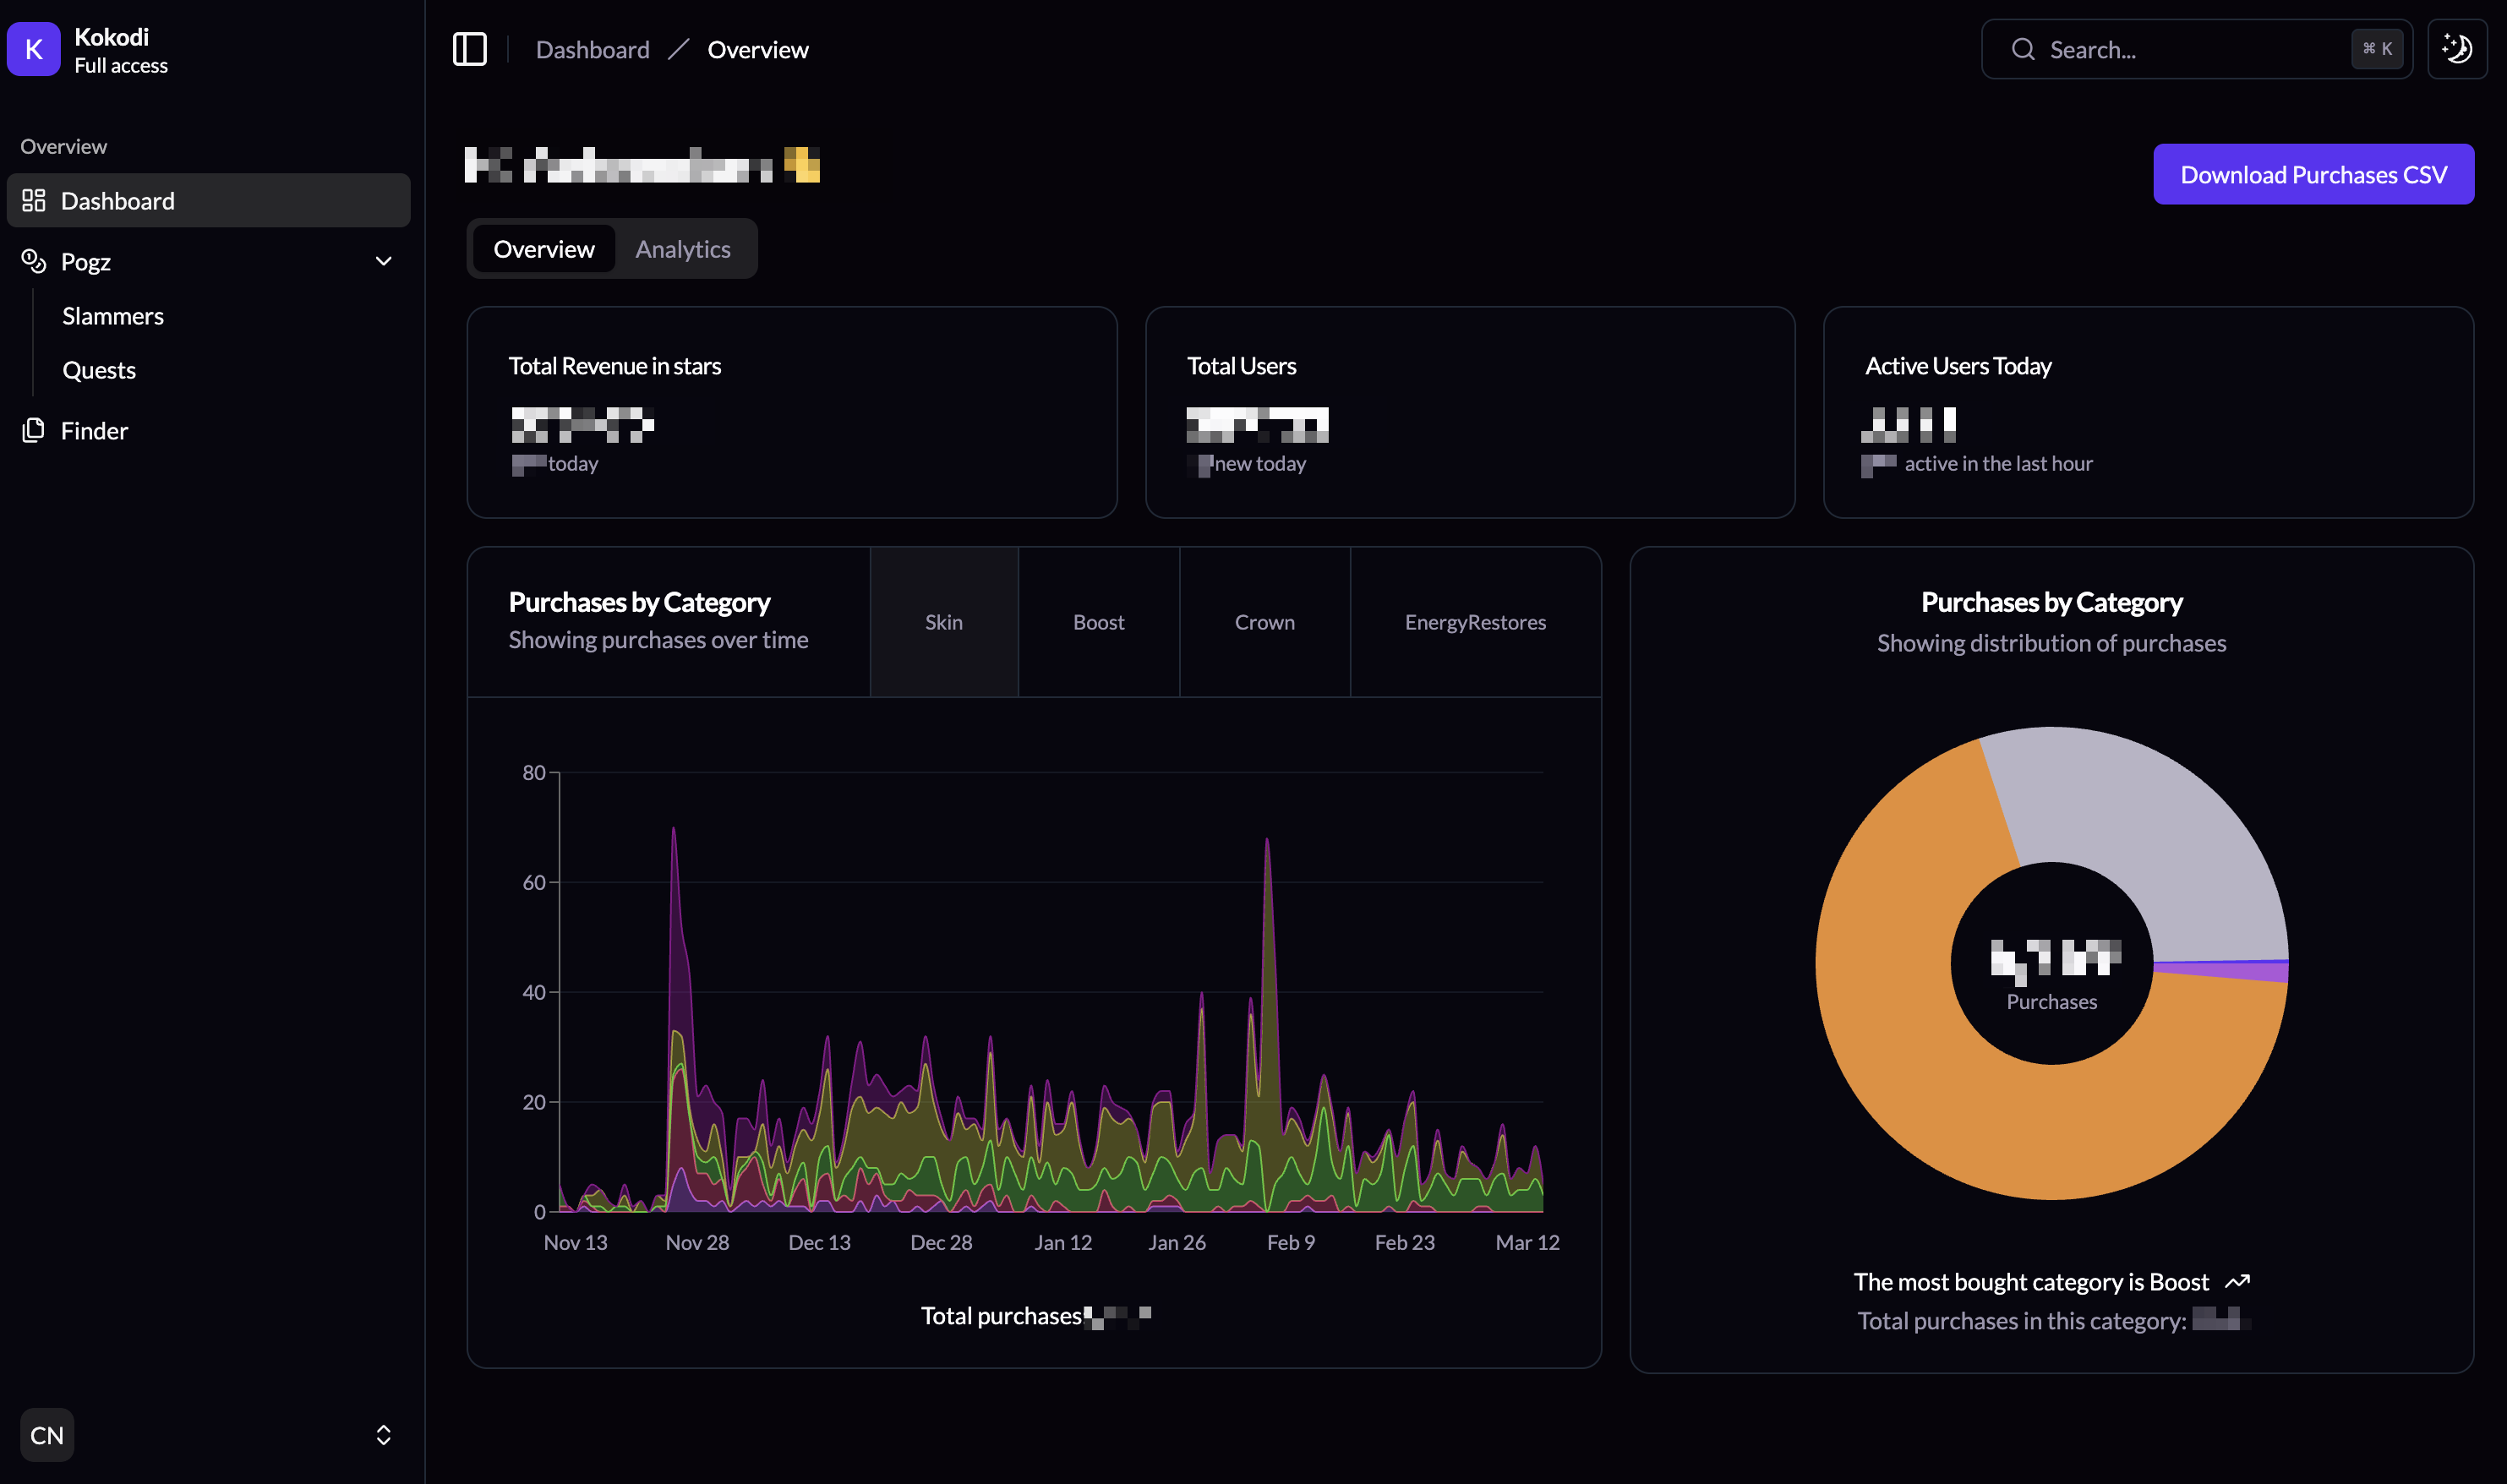2507x1484 pixels.
Task: Switch to the Analytics tab
Action: pos(683,249)
